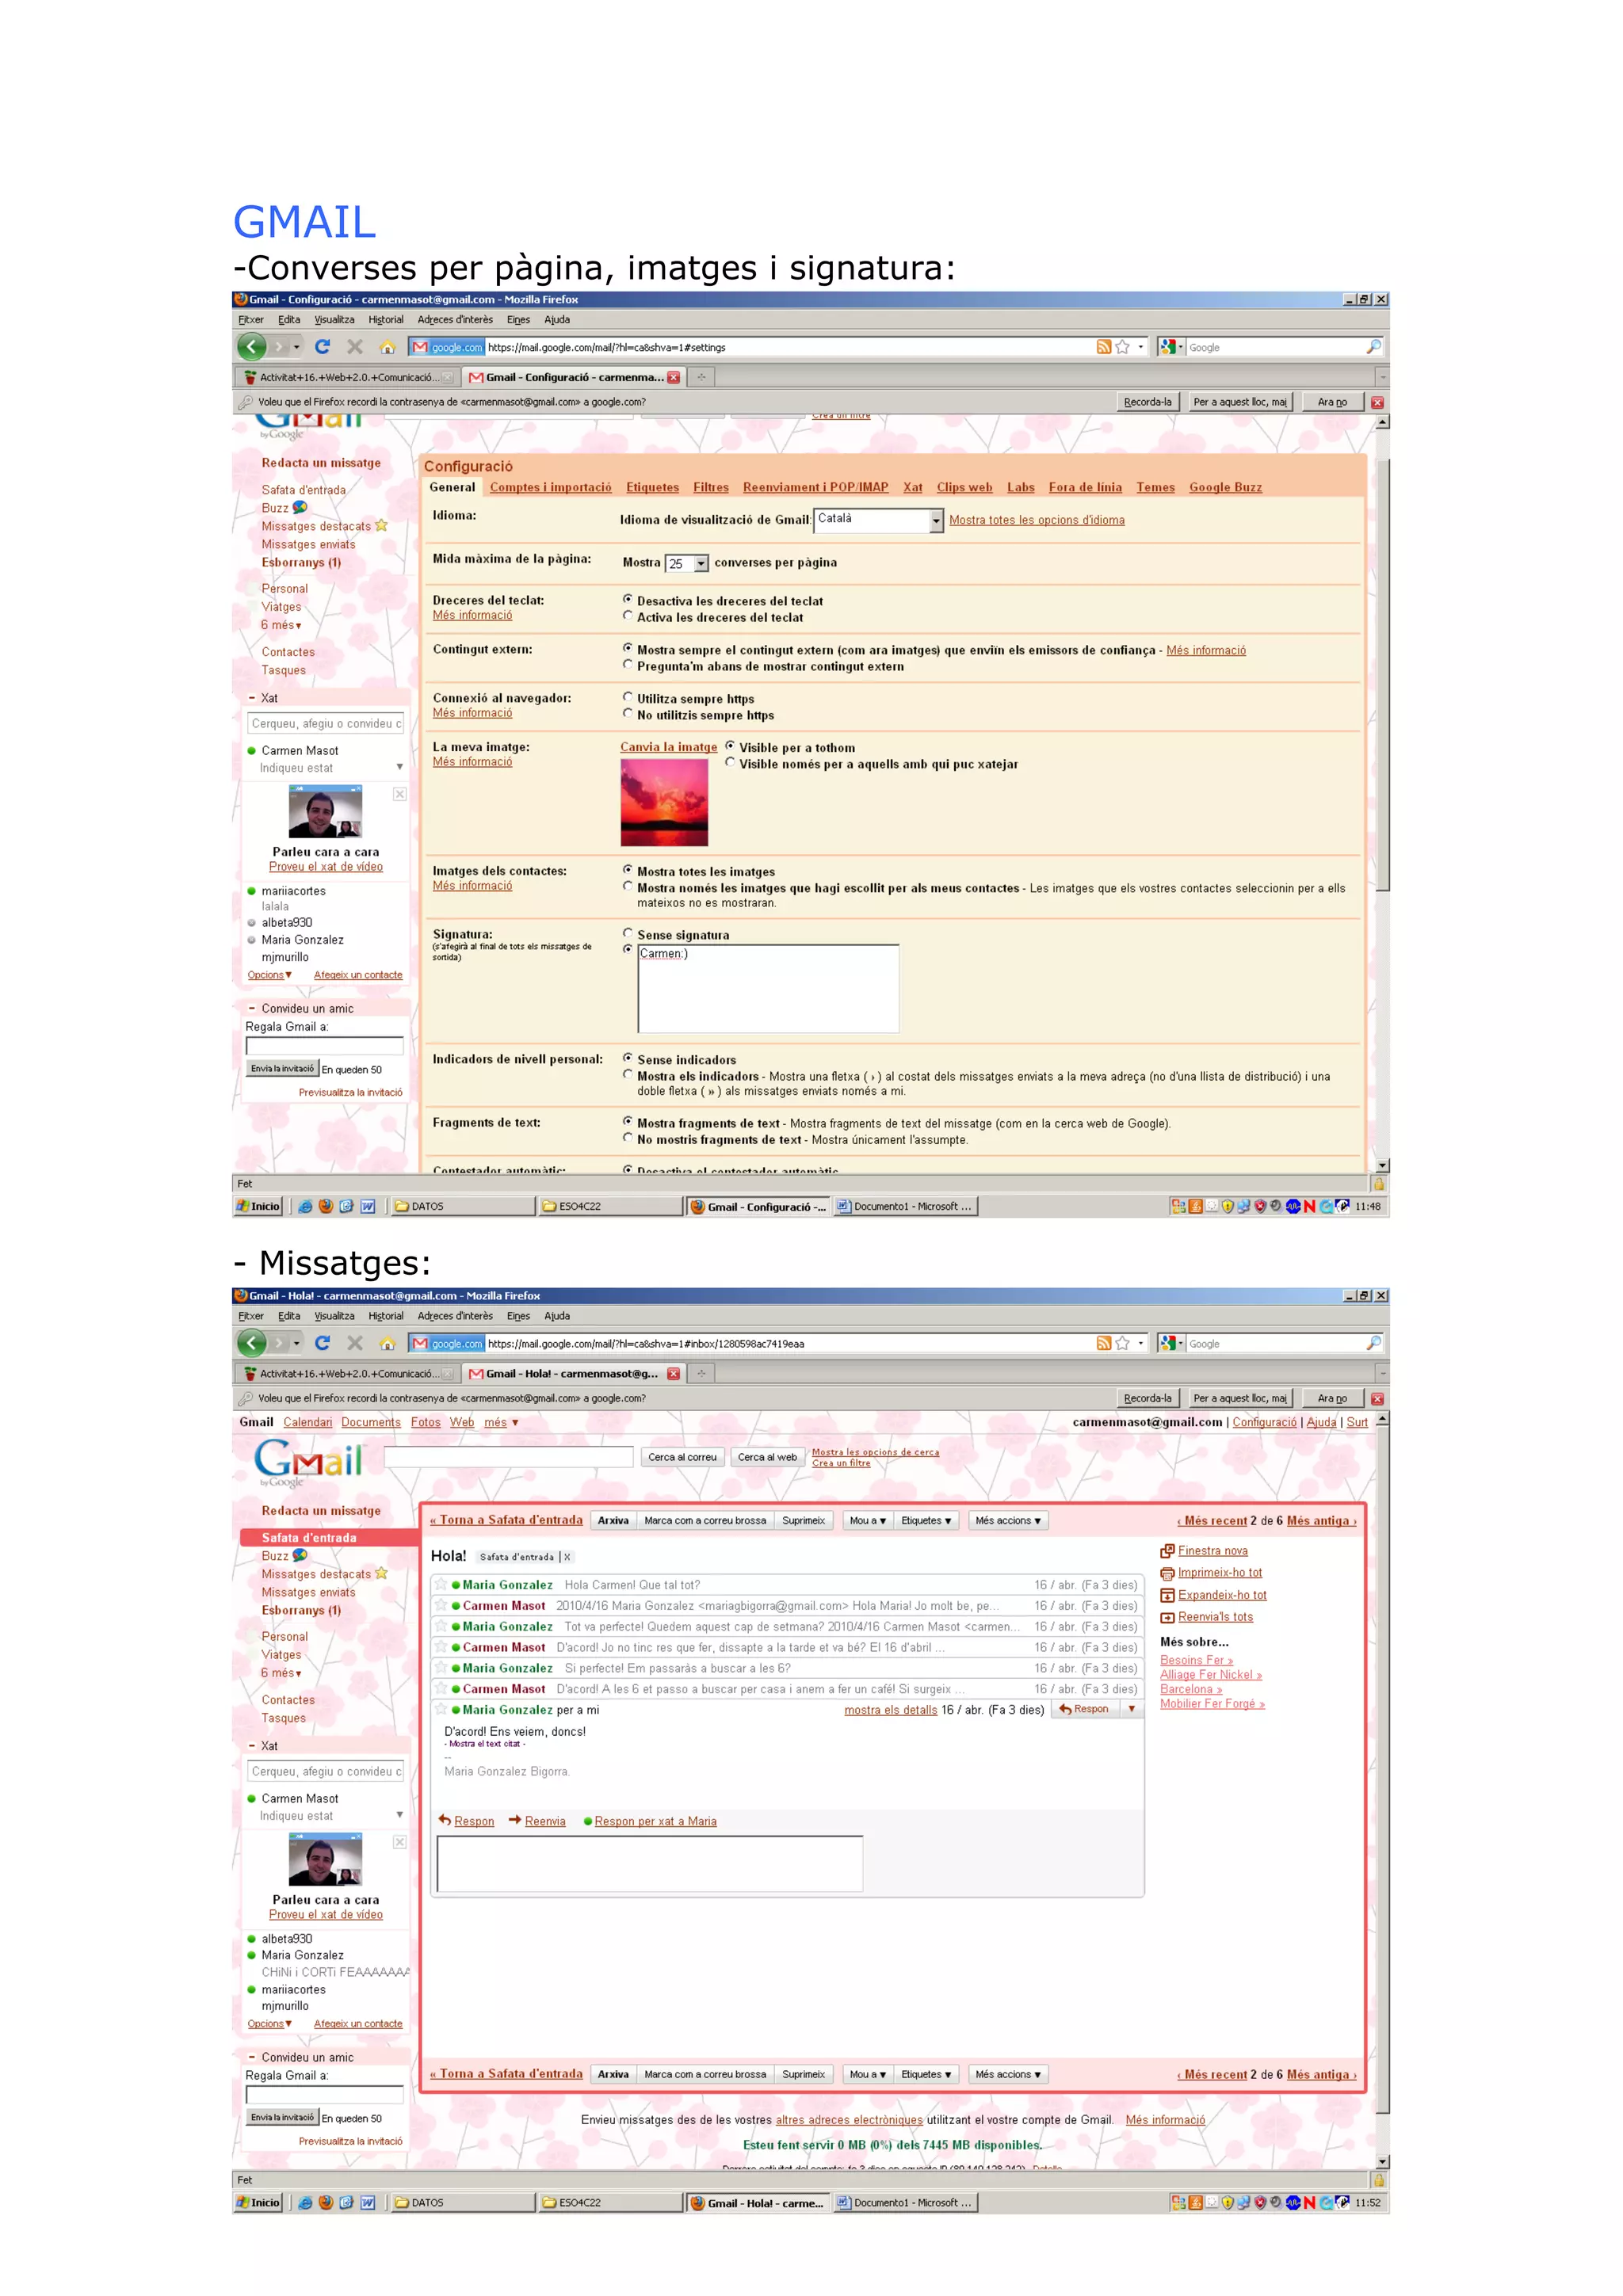
Task: Click into the signature text box containing 'Carmen:)'
Action: point(767,988)
